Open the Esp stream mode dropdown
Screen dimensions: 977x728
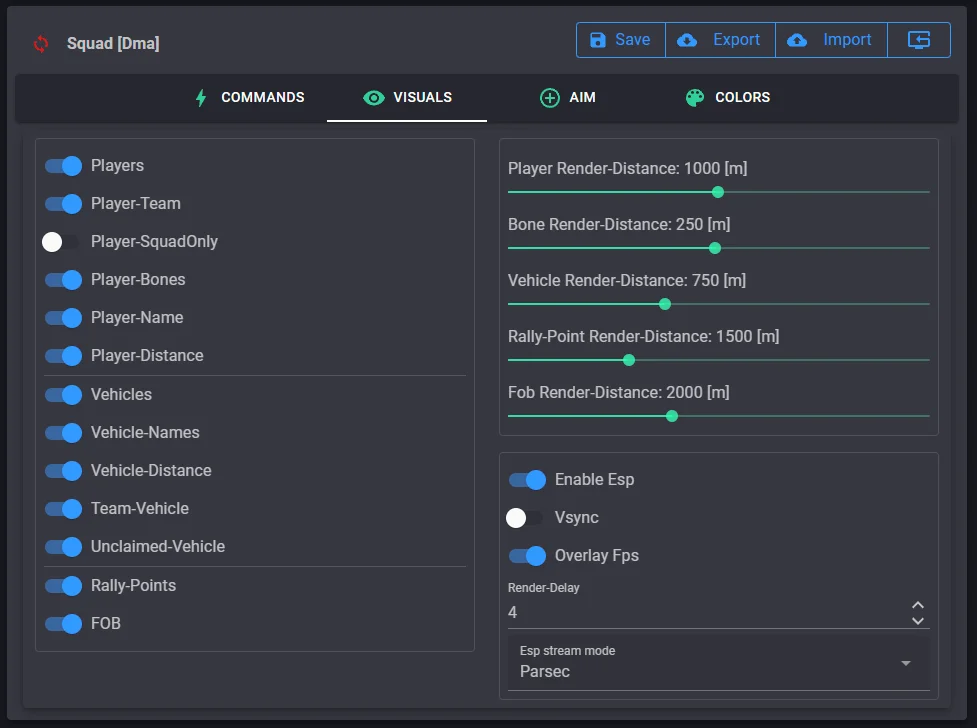click(x=718, y=663)
